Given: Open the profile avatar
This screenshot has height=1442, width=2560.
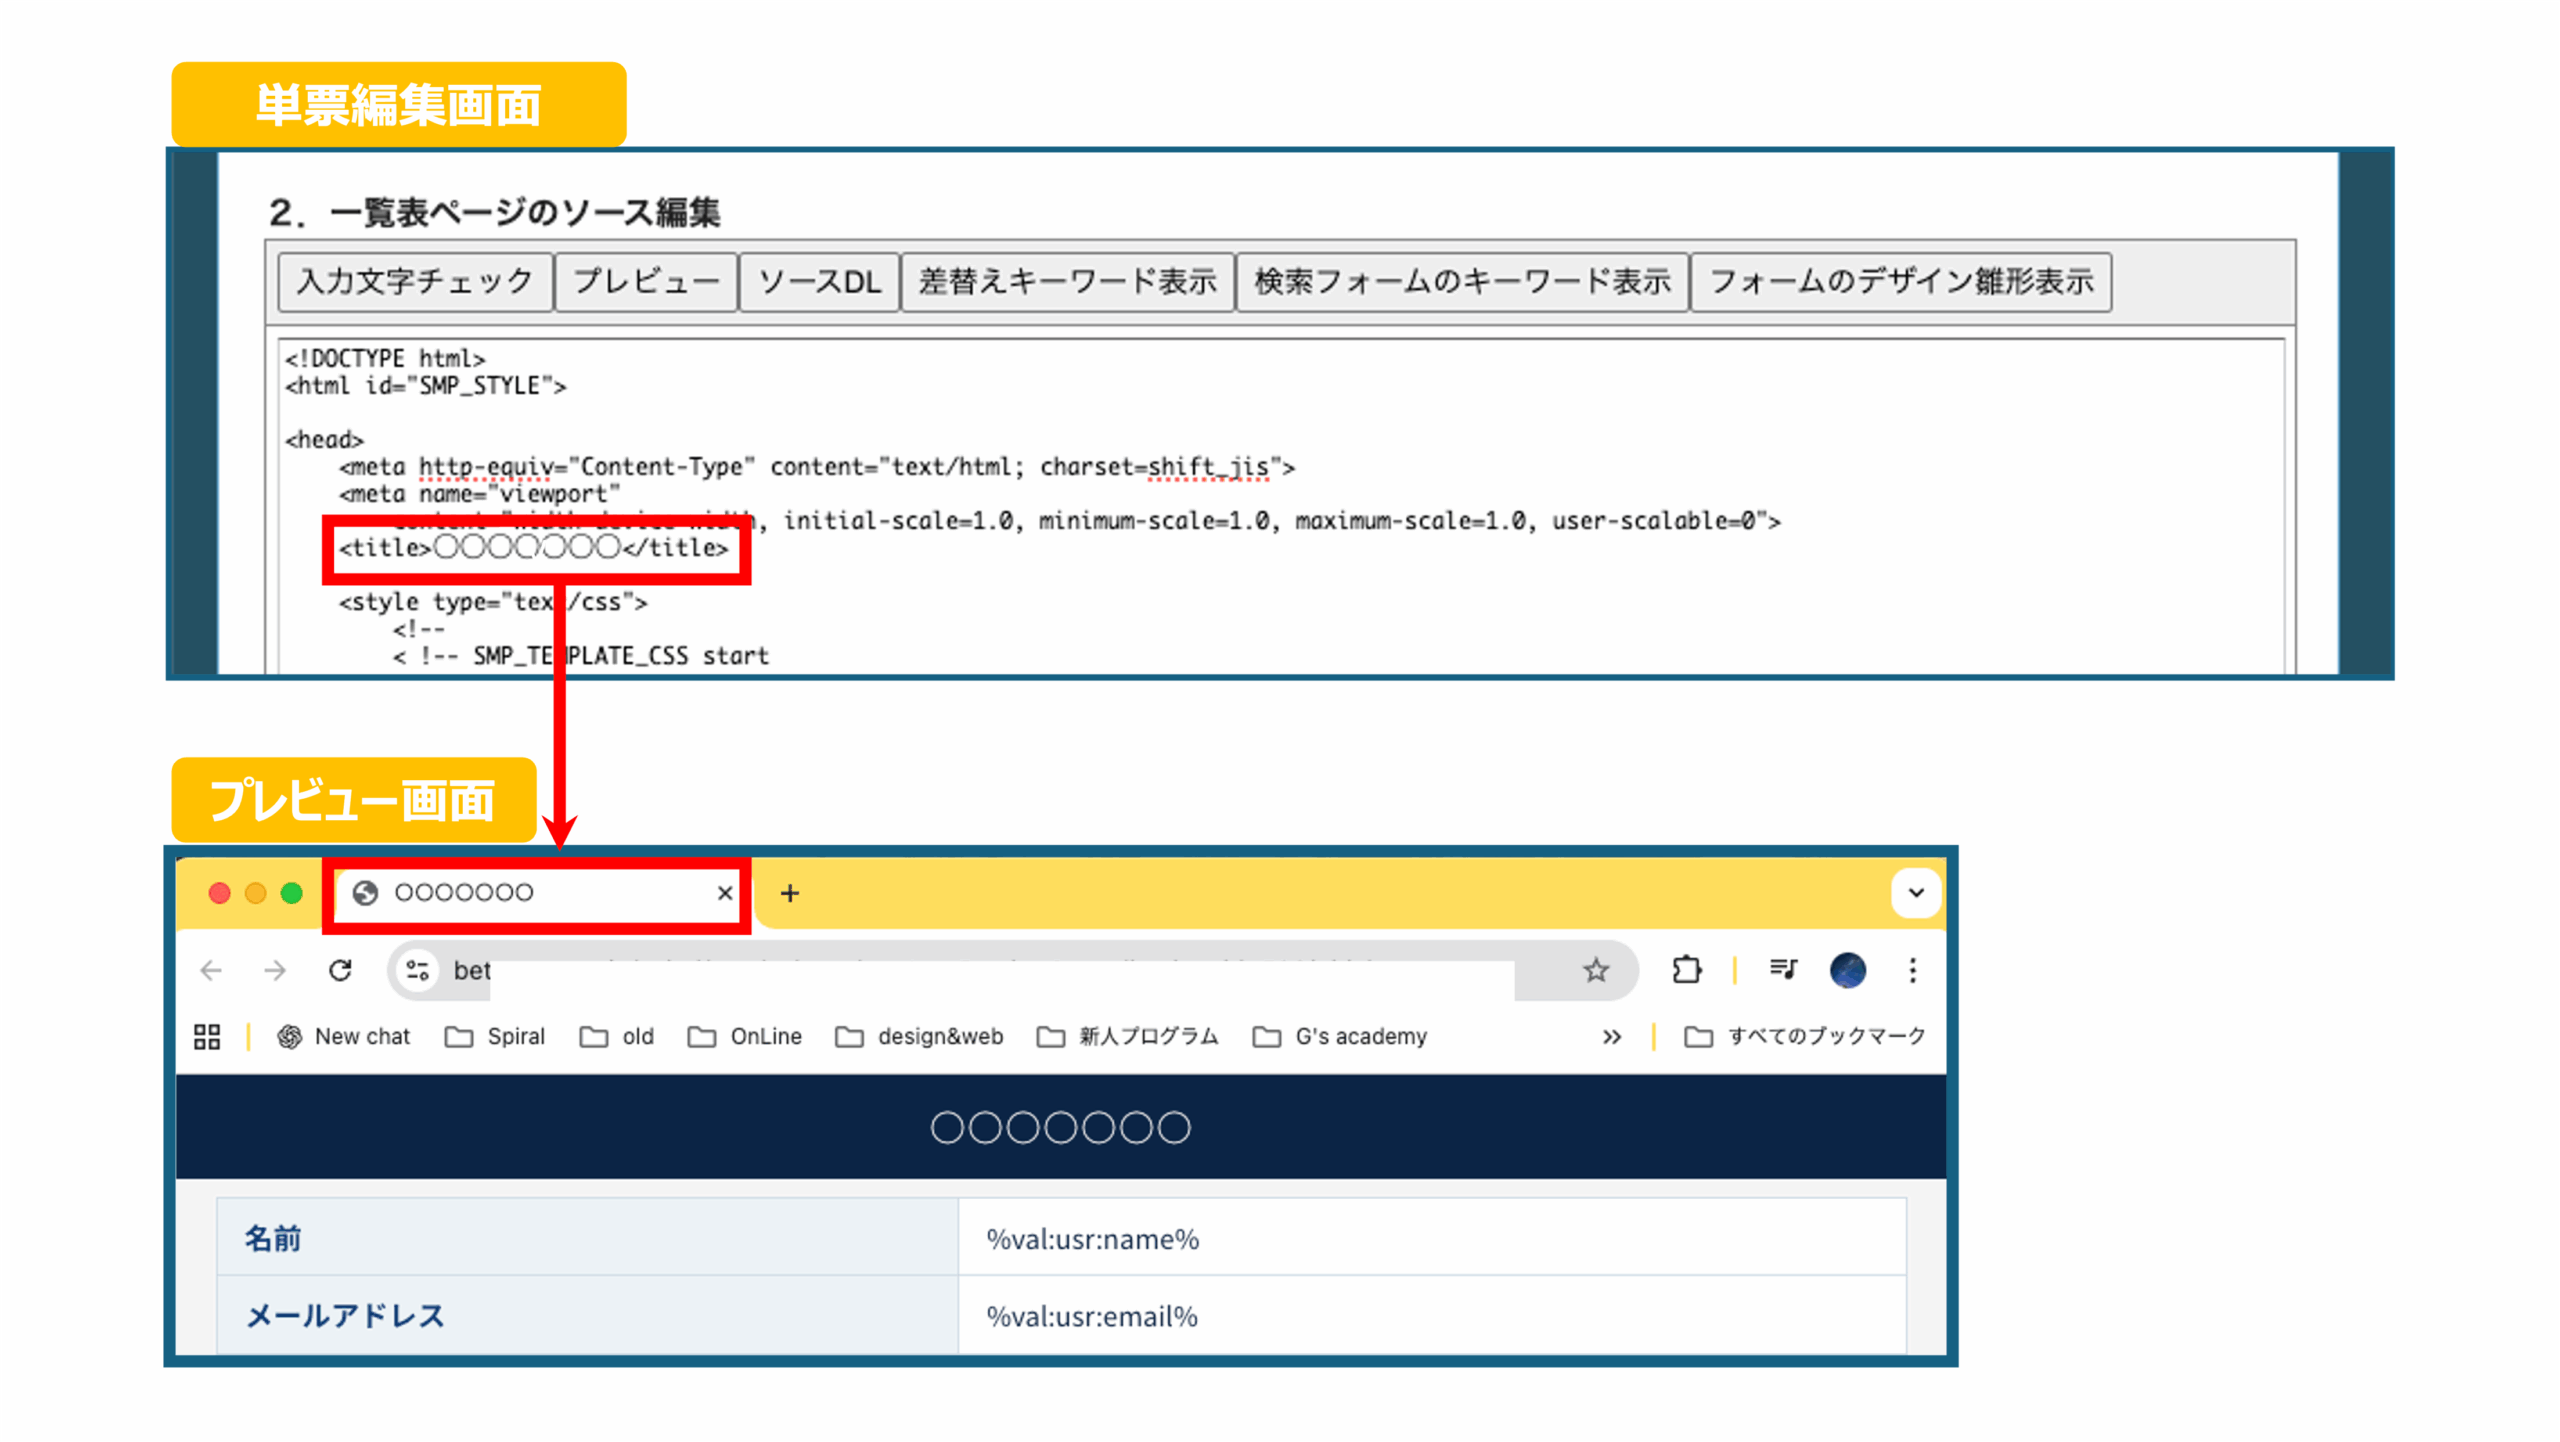Looking at the screenshot, I should coord(1847,970).
